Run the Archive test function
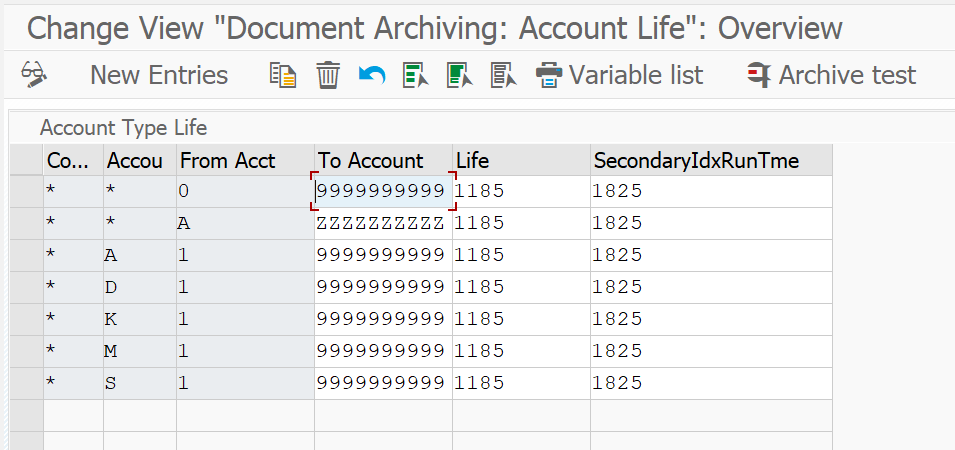The width and height of the screenshot is (955, 450). tap(831, 75)
